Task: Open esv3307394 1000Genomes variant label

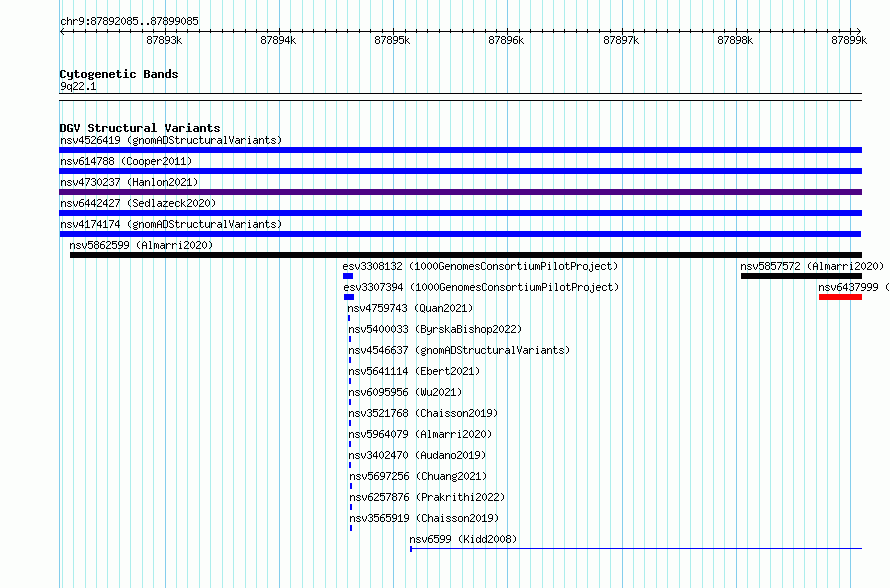Action: click(481, 287)
